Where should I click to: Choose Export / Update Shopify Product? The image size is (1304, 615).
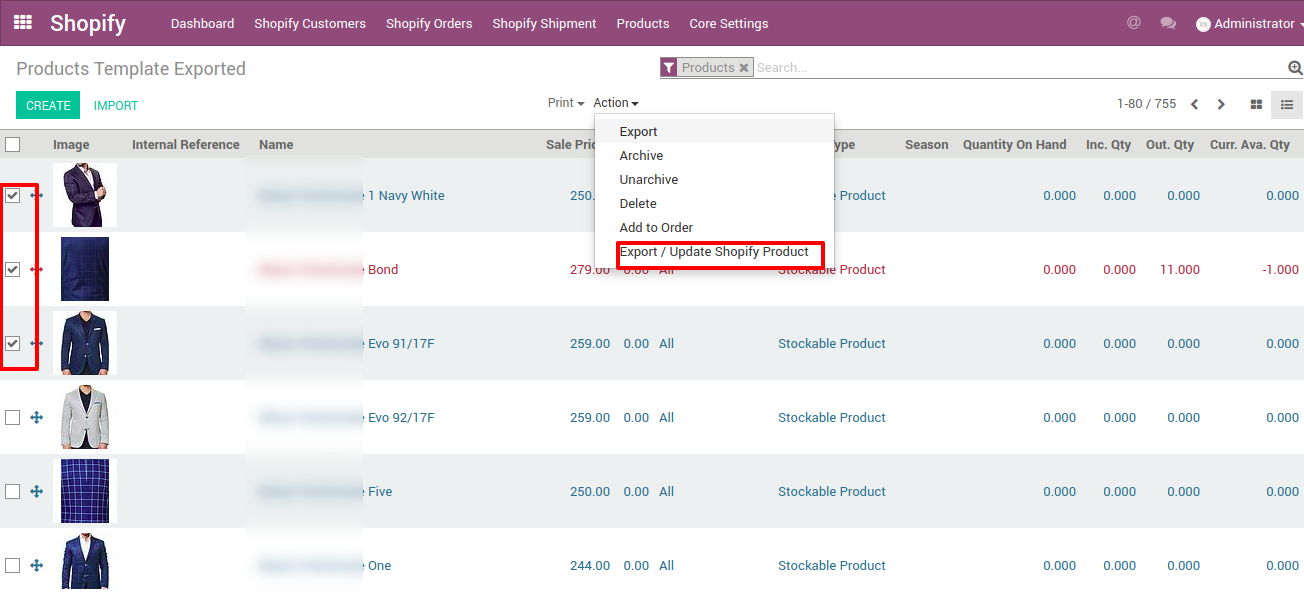pos(714,252)
